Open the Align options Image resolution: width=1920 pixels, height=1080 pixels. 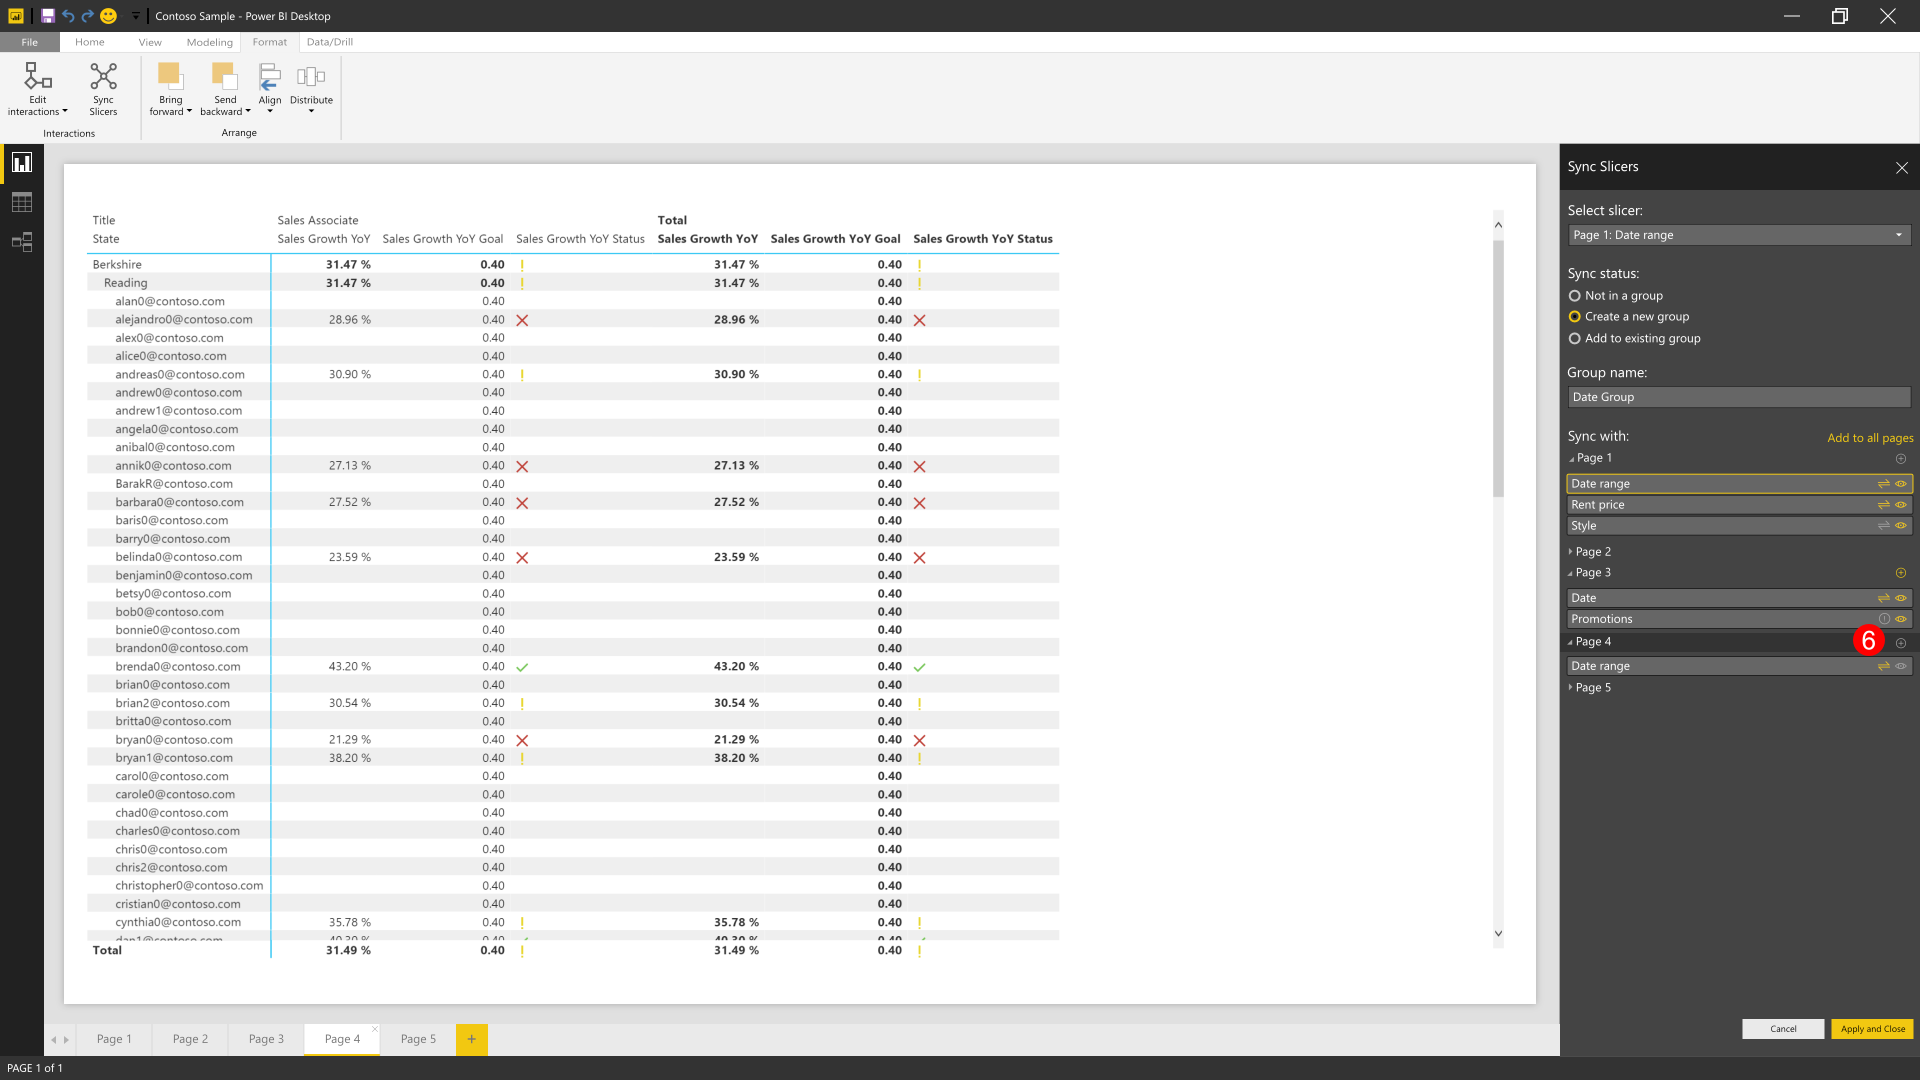pyautogui.click(x=270, y=88)
